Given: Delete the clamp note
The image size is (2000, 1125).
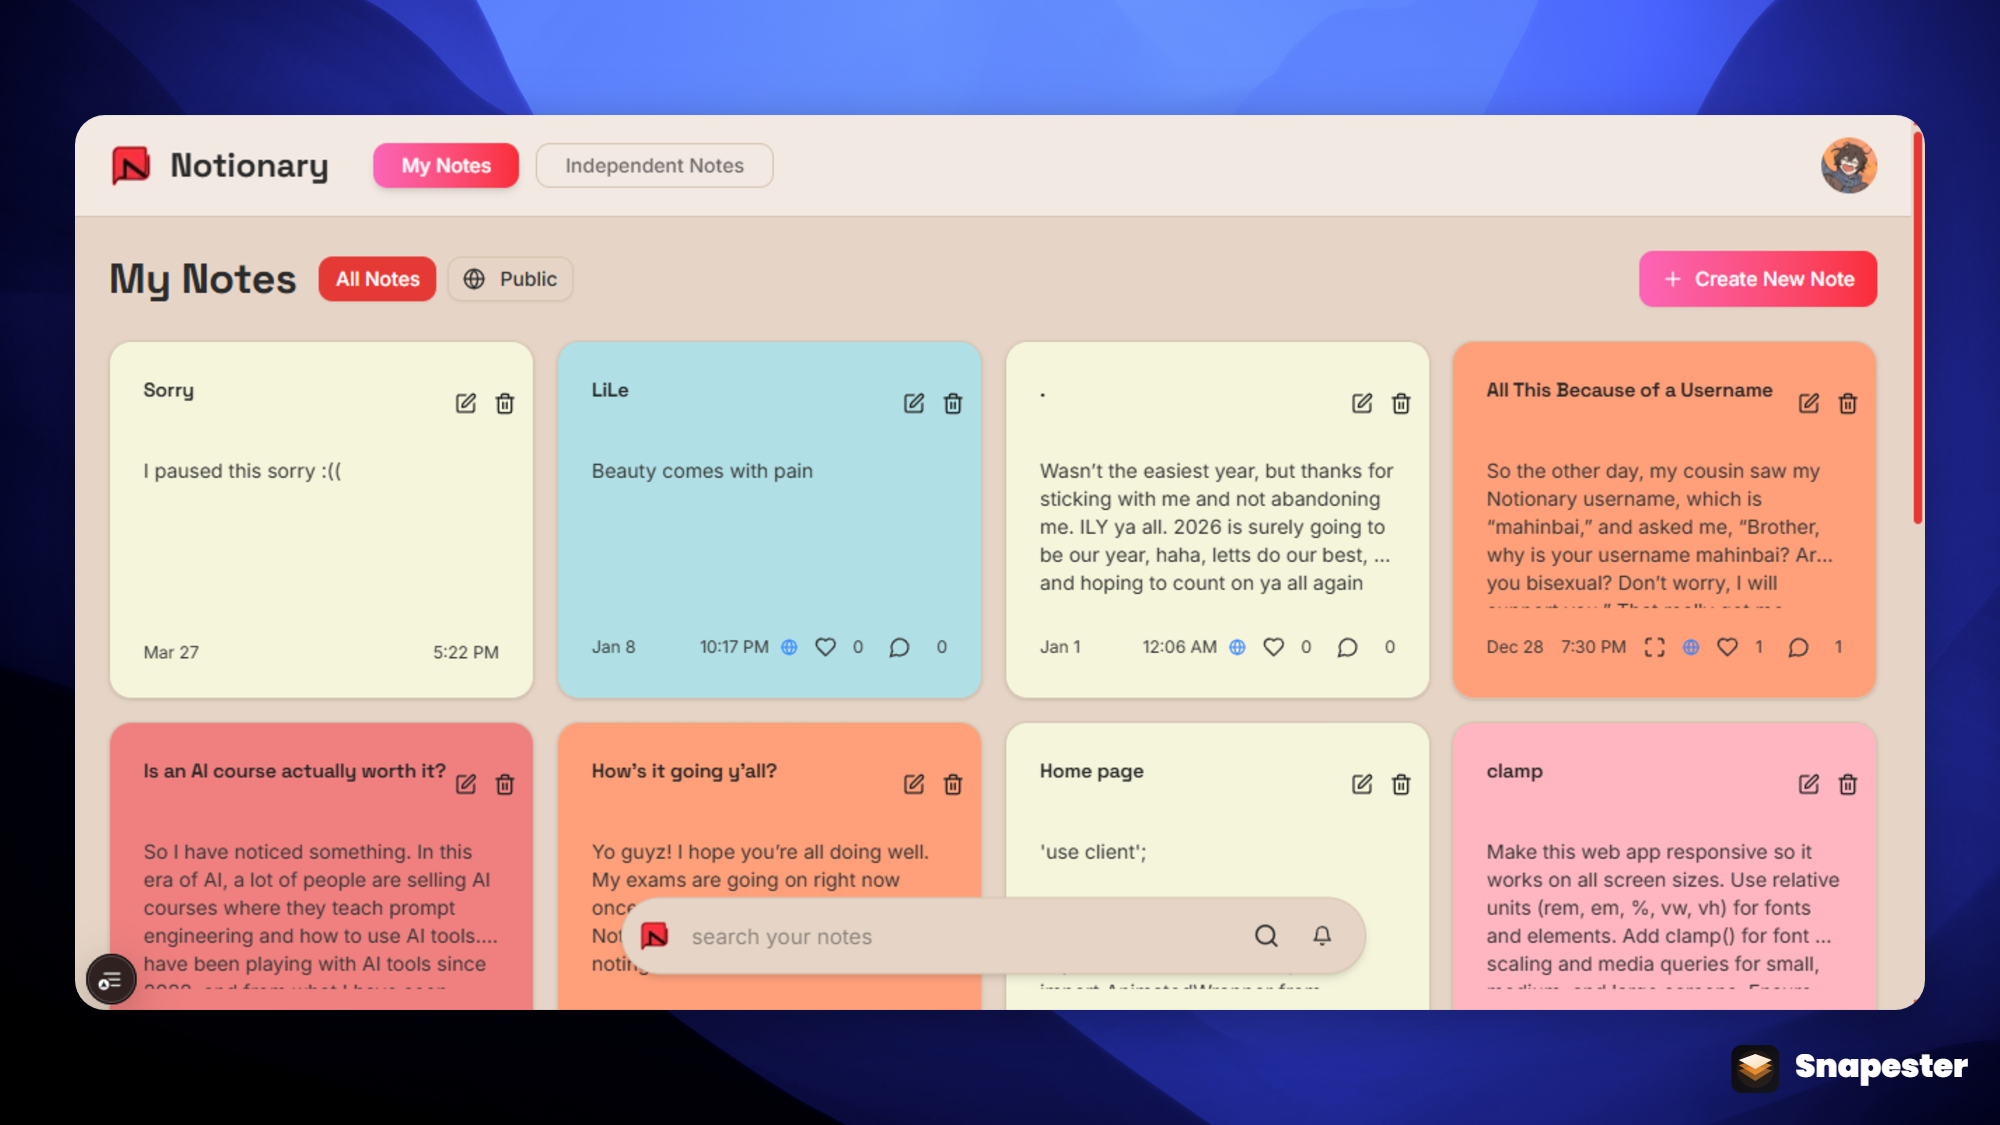Looking at the screenshot, I should [x=1848, y=784].
